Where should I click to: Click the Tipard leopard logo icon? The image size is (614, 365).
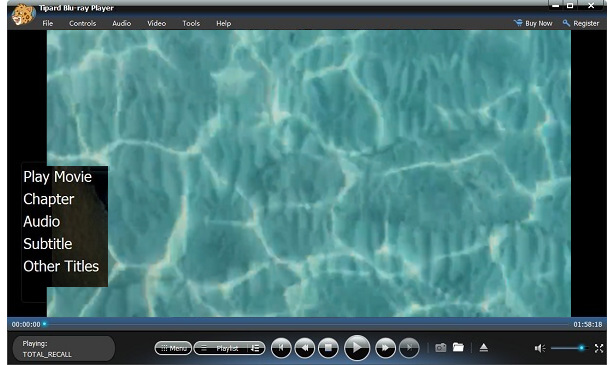[x=23, y=15]
